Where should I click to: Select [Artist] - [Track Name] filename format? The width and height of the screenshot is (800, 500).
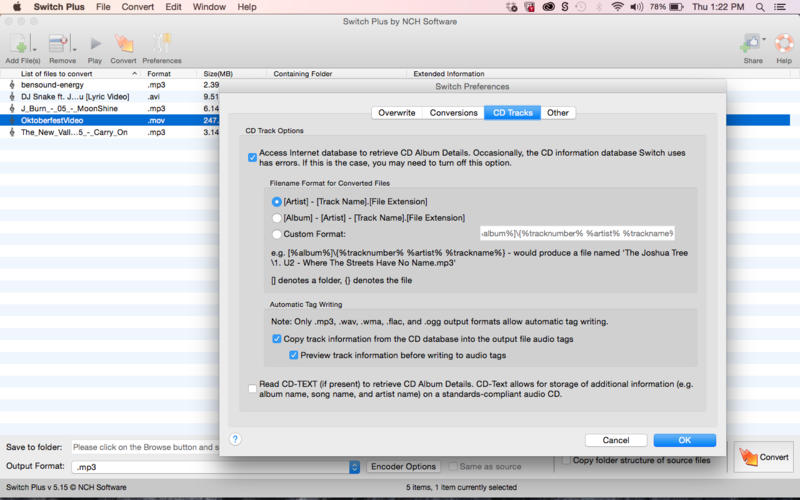277,202
